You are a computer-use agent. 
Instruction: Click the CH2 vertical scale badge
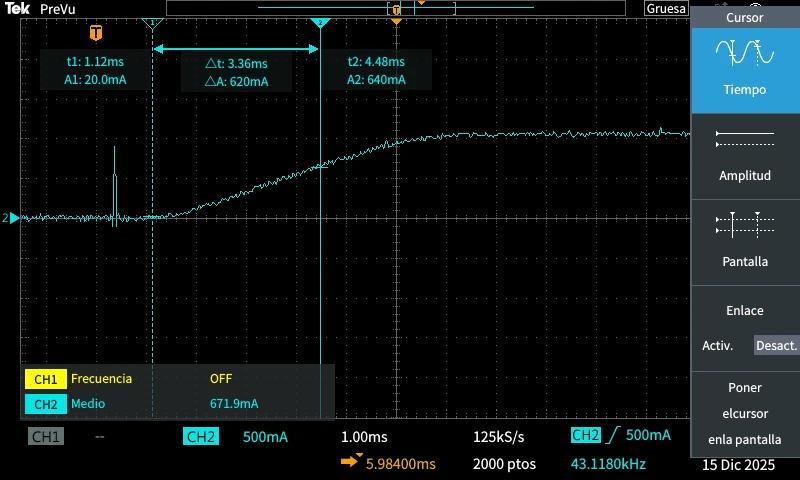(201, 437)
